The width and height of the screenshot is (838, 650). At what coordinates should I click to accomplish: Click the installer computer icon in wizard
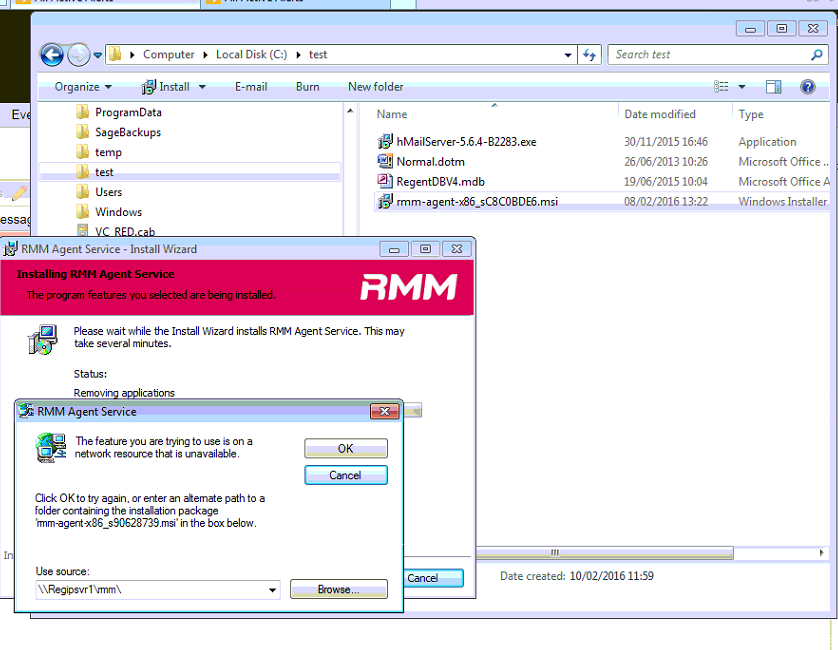point(42,339)
